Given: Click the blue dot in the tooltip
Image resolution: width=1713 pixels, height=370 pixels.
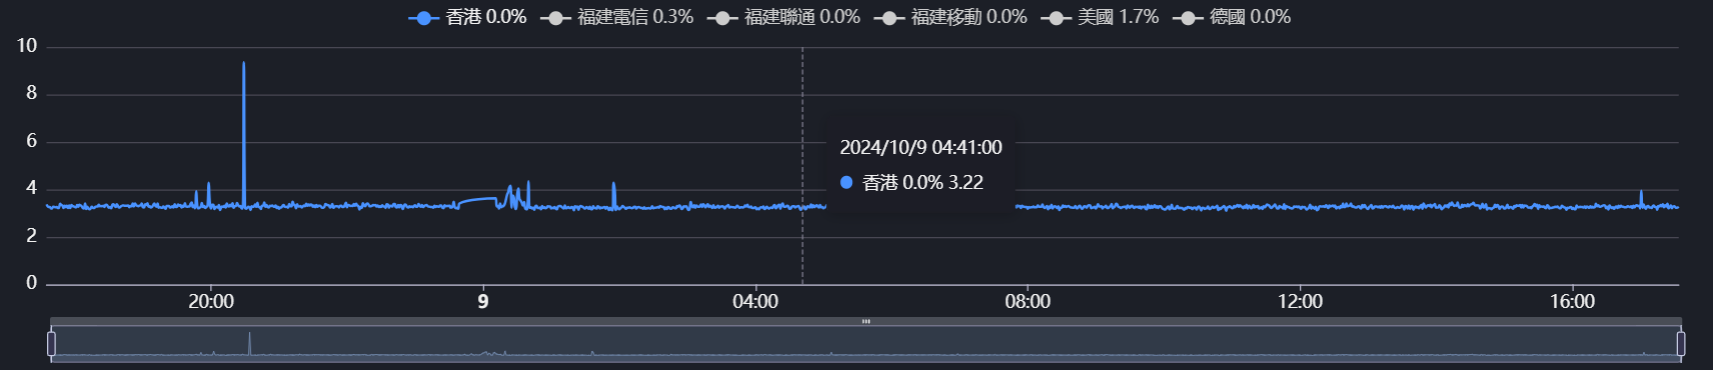Looking at the screenshot, I should pos(846,182).
